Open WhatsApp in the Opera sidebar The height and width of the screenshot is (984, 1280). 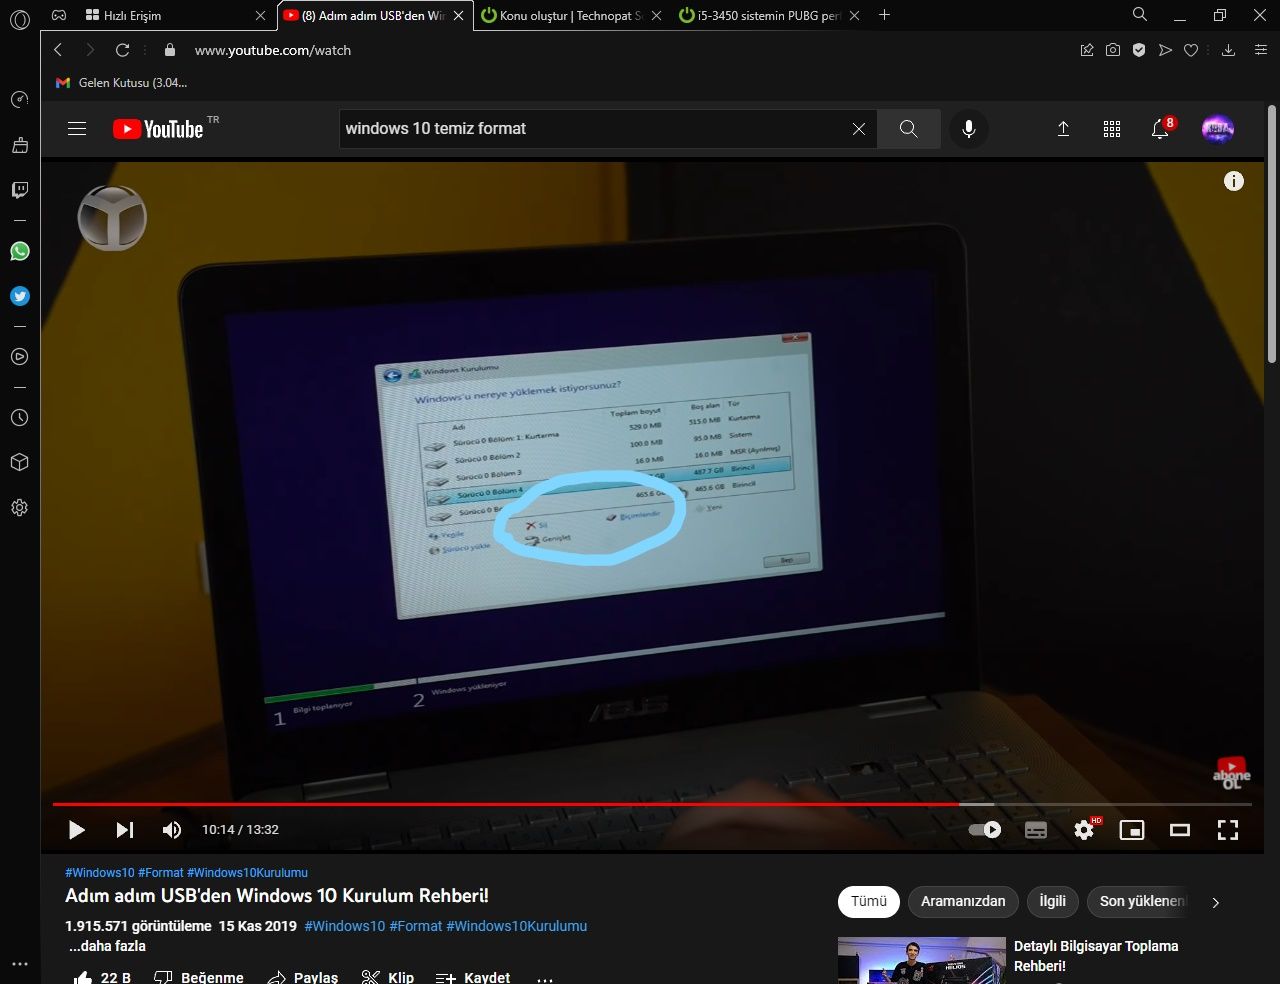(20, 251)
